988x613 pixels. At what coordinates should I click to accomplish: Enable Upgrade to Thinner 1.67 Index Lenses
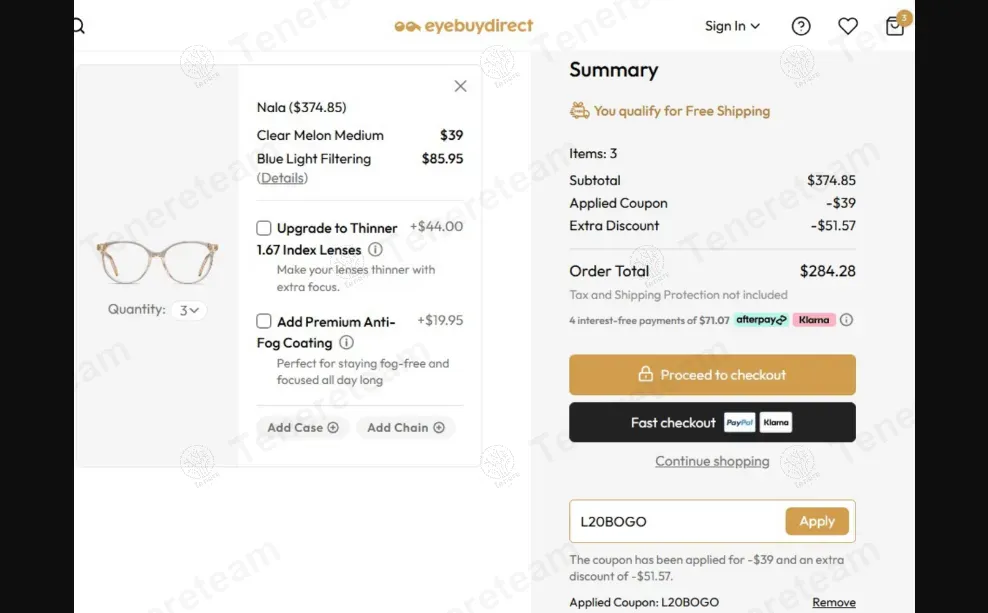pyautogui.click(x=264, y=228)
